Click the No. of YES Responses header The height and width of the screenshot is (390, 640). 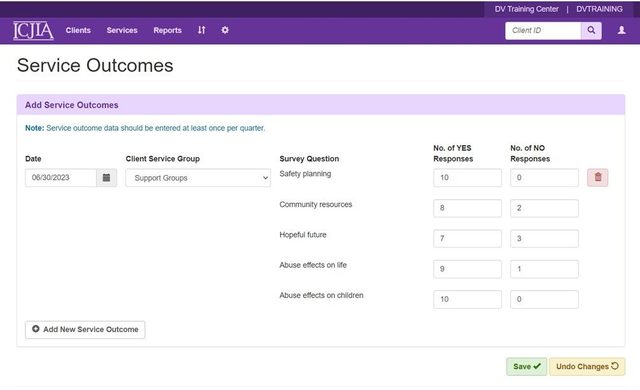click(x=453, y=153)
